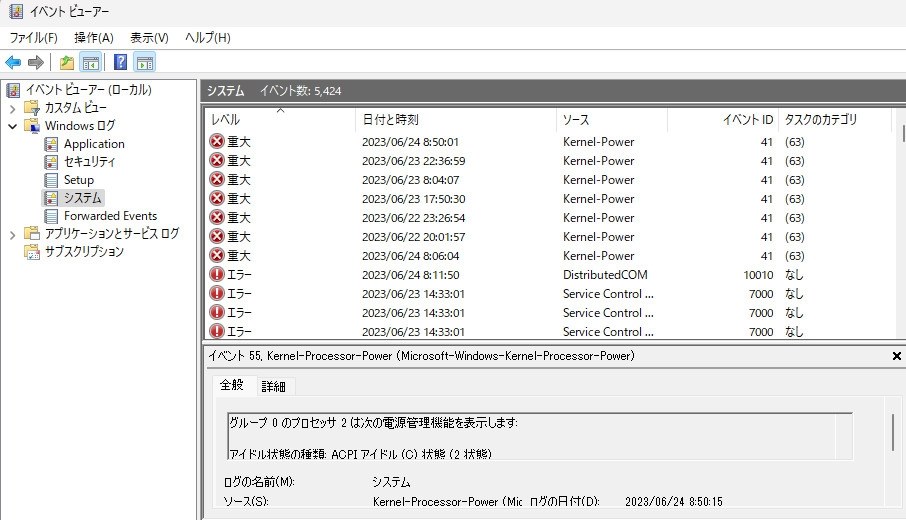This screenshot has height=520, width=906.
Task: Select the date 2023/06/23 17:50:30
Action: point(414,199)
